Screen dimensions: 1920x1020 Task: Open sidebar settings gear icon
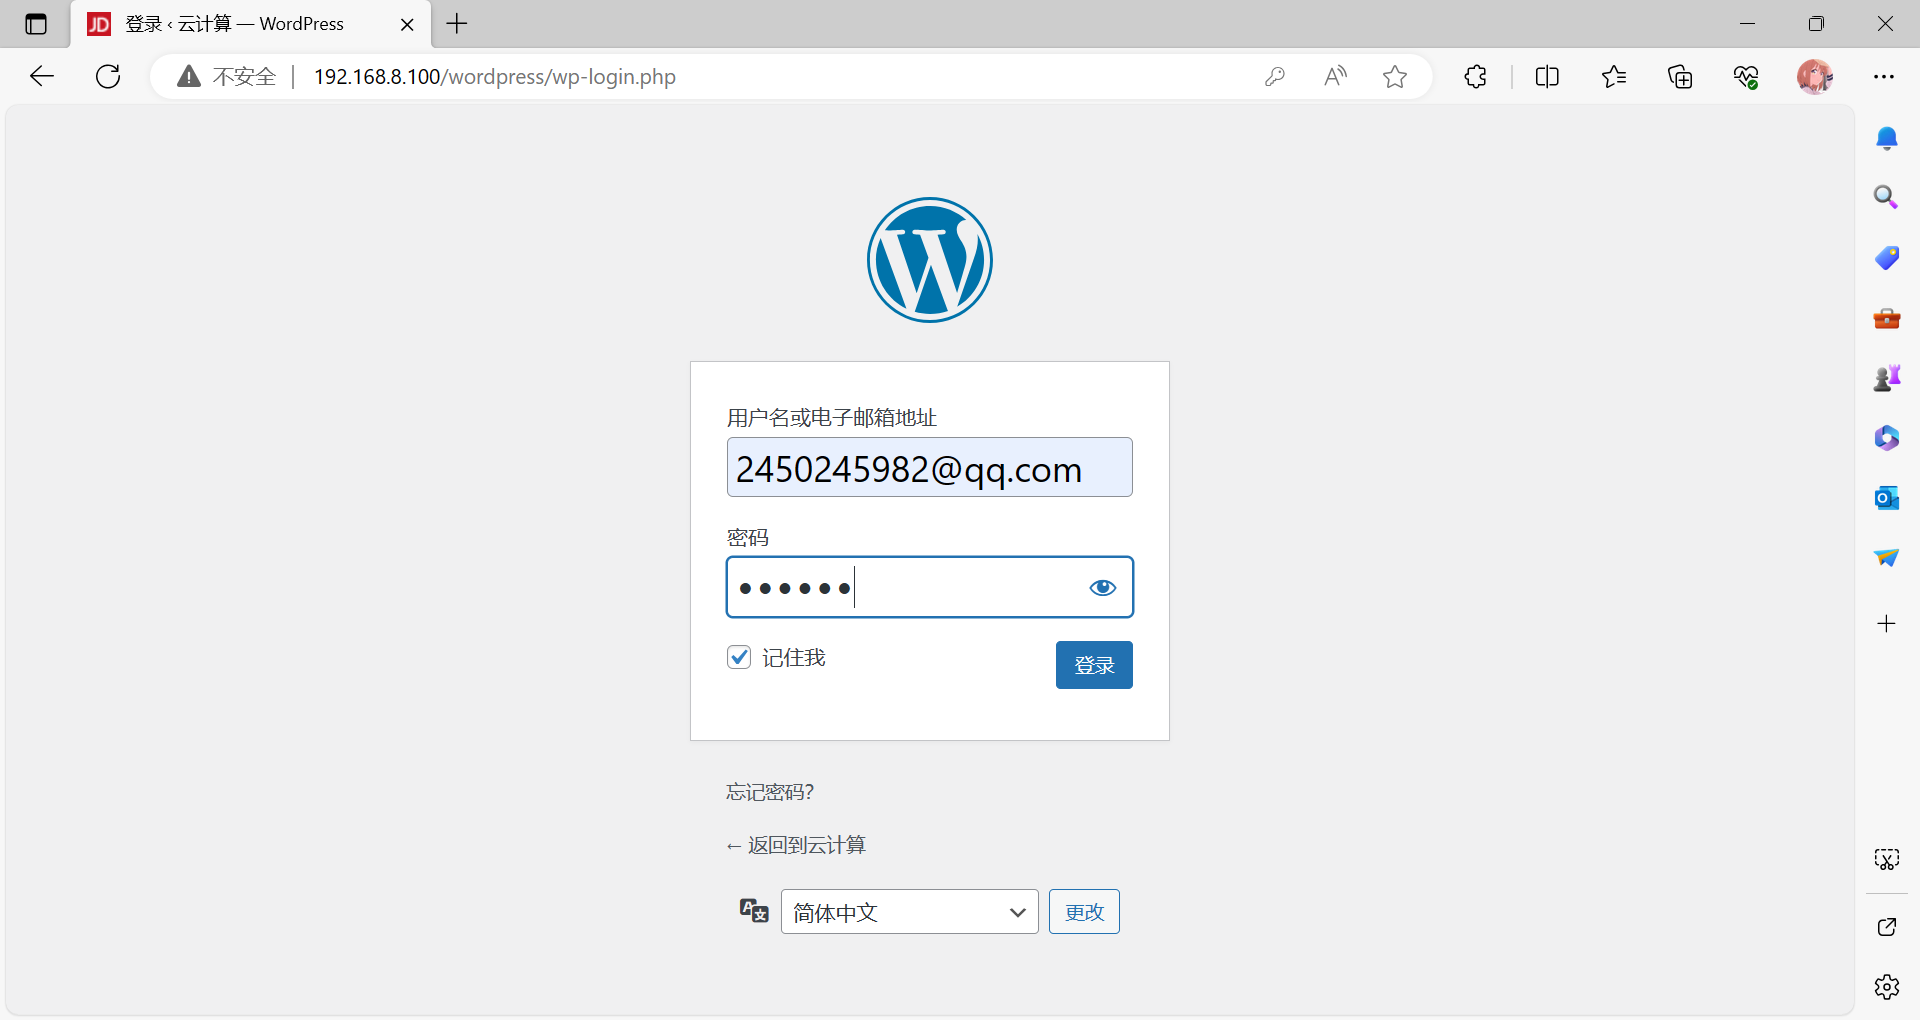point(1887,987)
